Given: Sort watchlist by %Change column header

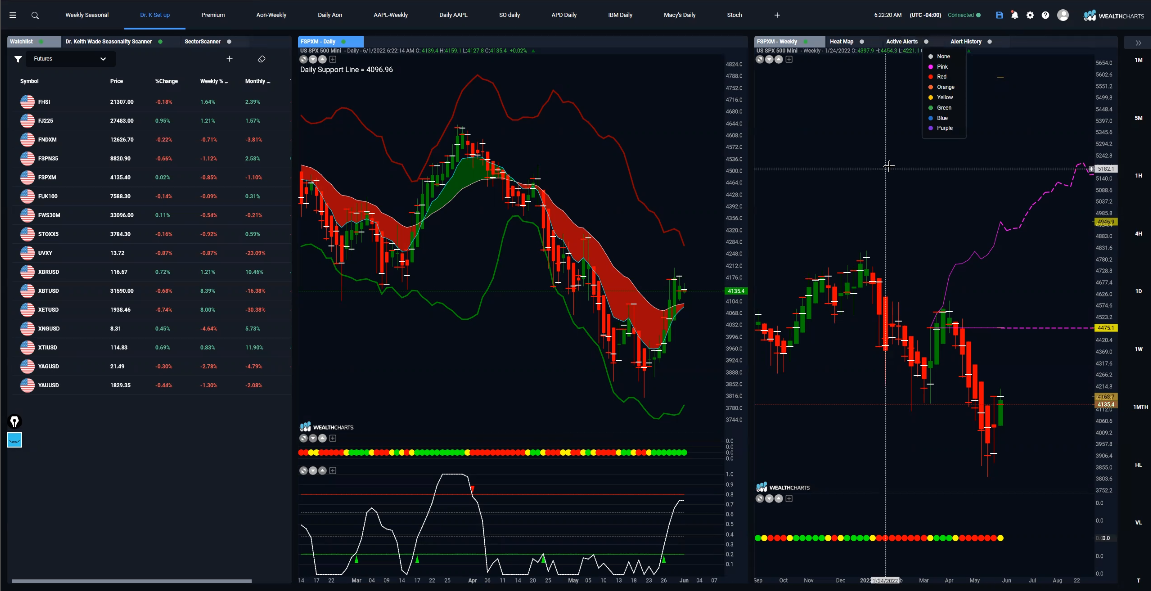Looking at the screenshot, I should pos(167,81).
